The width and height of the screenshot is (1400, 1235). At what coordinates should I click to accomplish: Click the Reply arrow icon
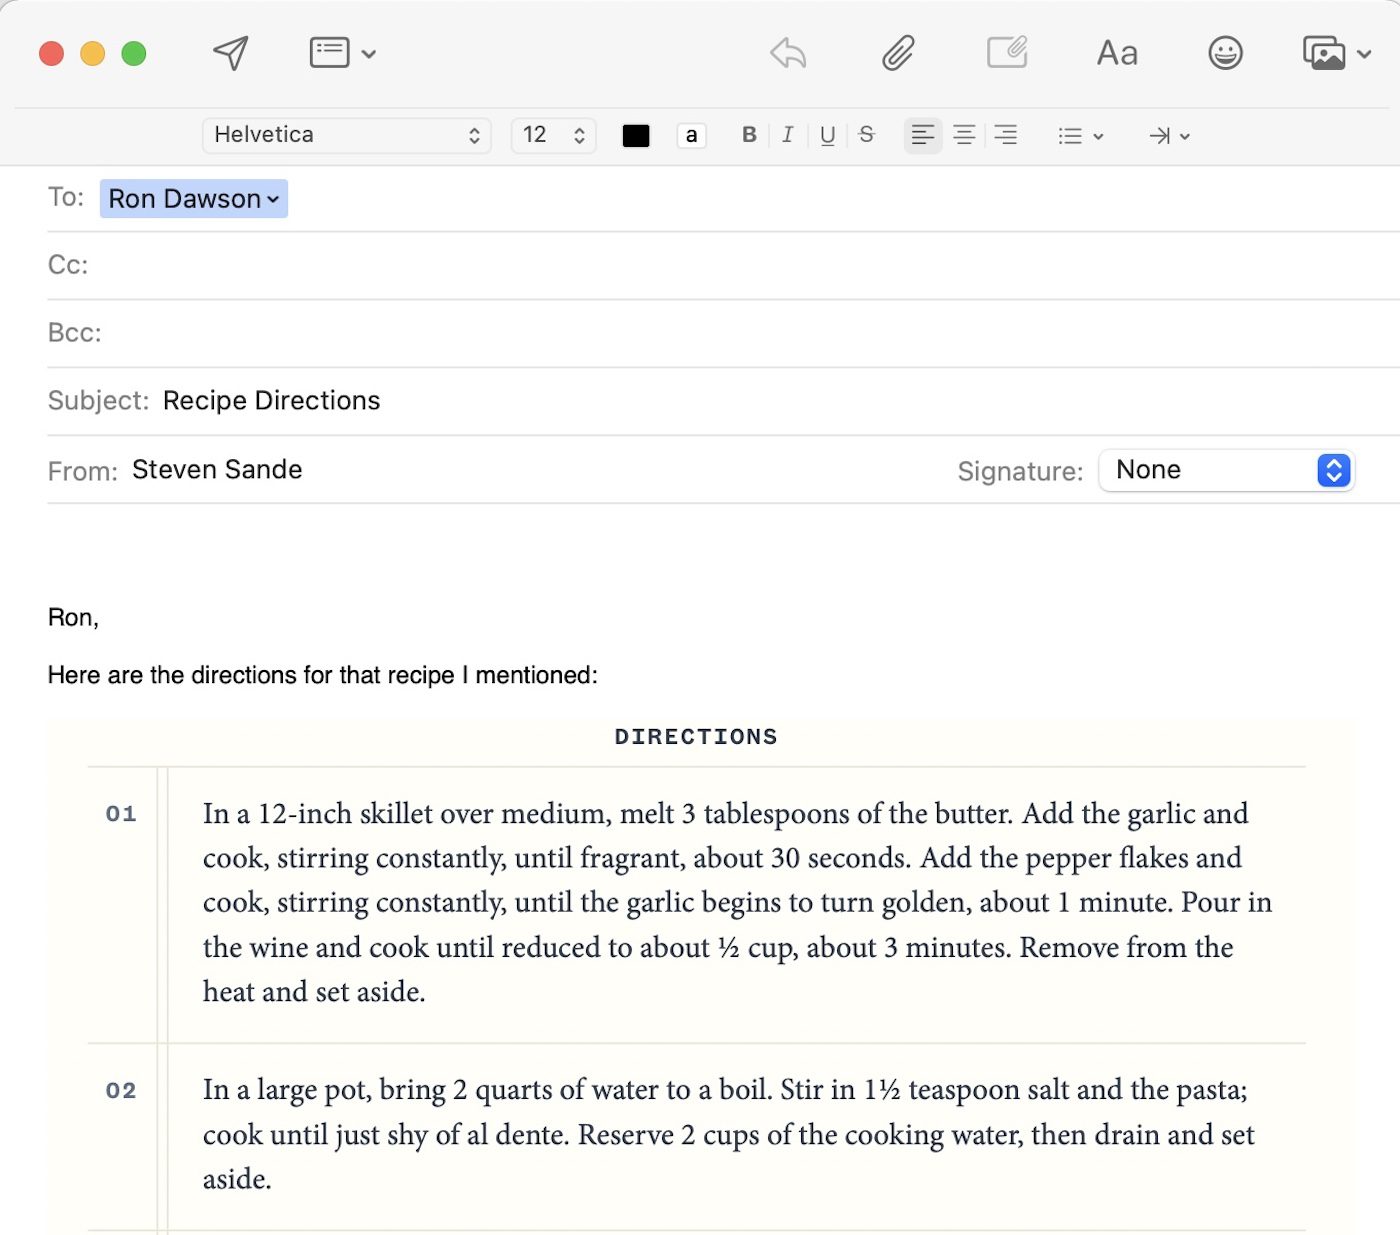[x=788, y=53]
